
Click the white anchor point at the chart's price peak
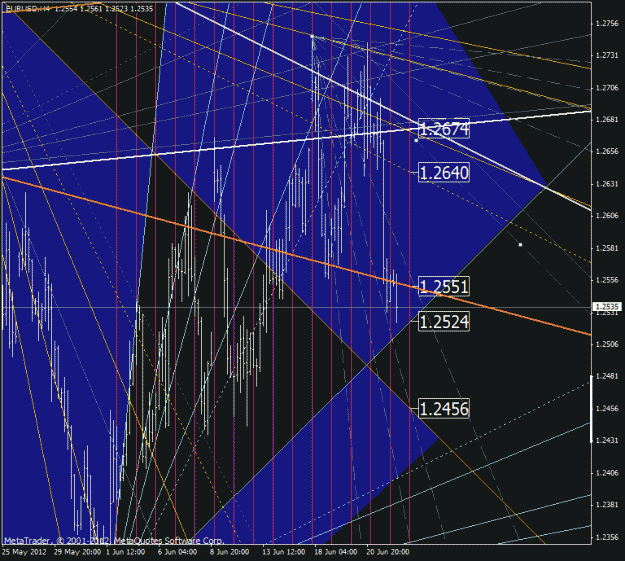coord(312,36)
